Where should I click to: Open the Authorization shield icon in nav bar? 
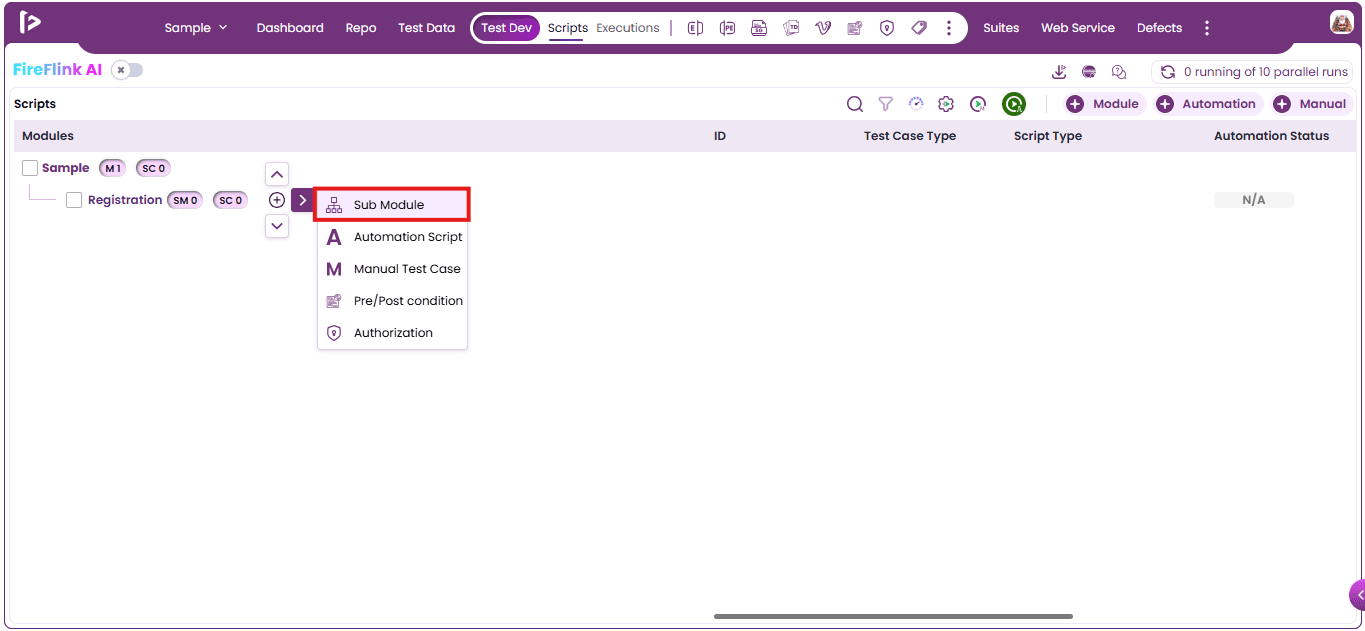tap(887, 28)
